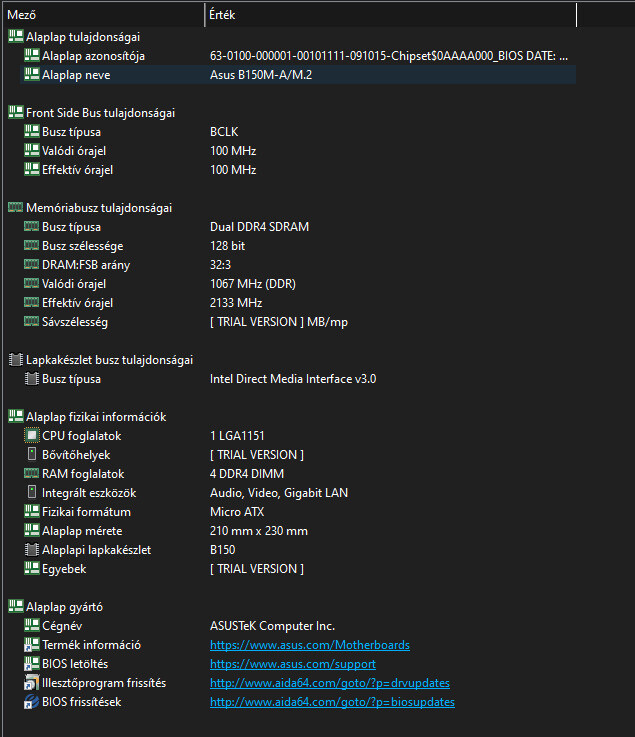The width and height of the screenshot is (635, 737).
Task: Click the CPU socket icon beside CPU foglalatok
Action: click(32, 436)
